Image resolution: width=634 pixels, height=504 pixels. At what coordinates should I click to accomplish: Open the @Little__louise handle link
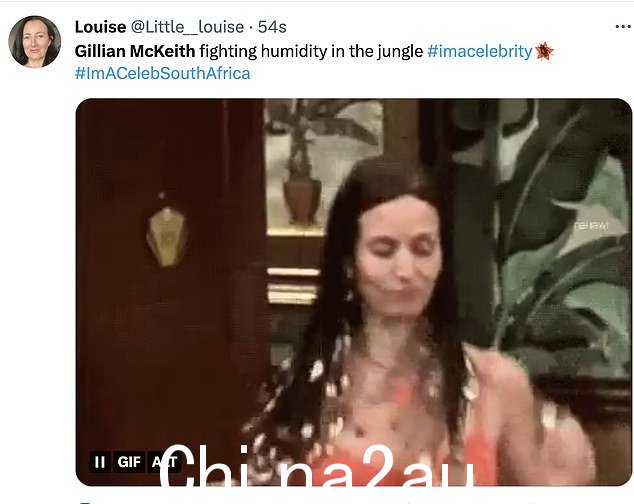point(187,27)
